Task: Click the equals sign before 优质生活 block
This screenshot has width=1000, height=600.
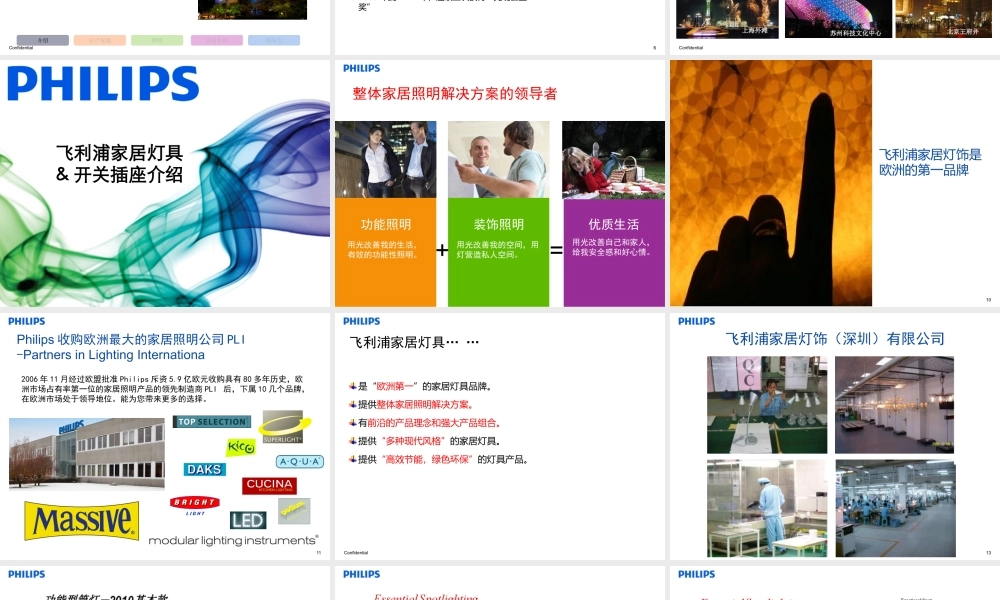Action: (556, 250)
